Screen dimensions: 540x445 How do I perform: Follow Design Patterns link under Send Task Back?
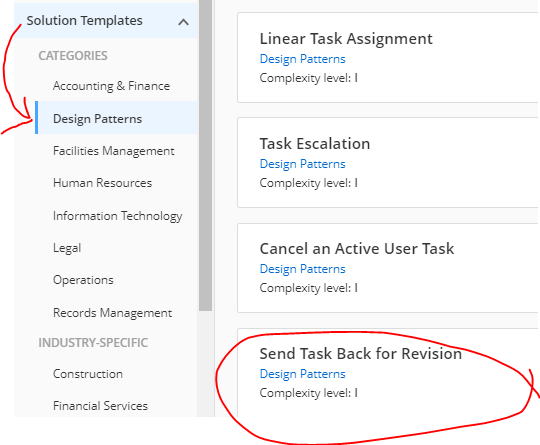[302, 374]
